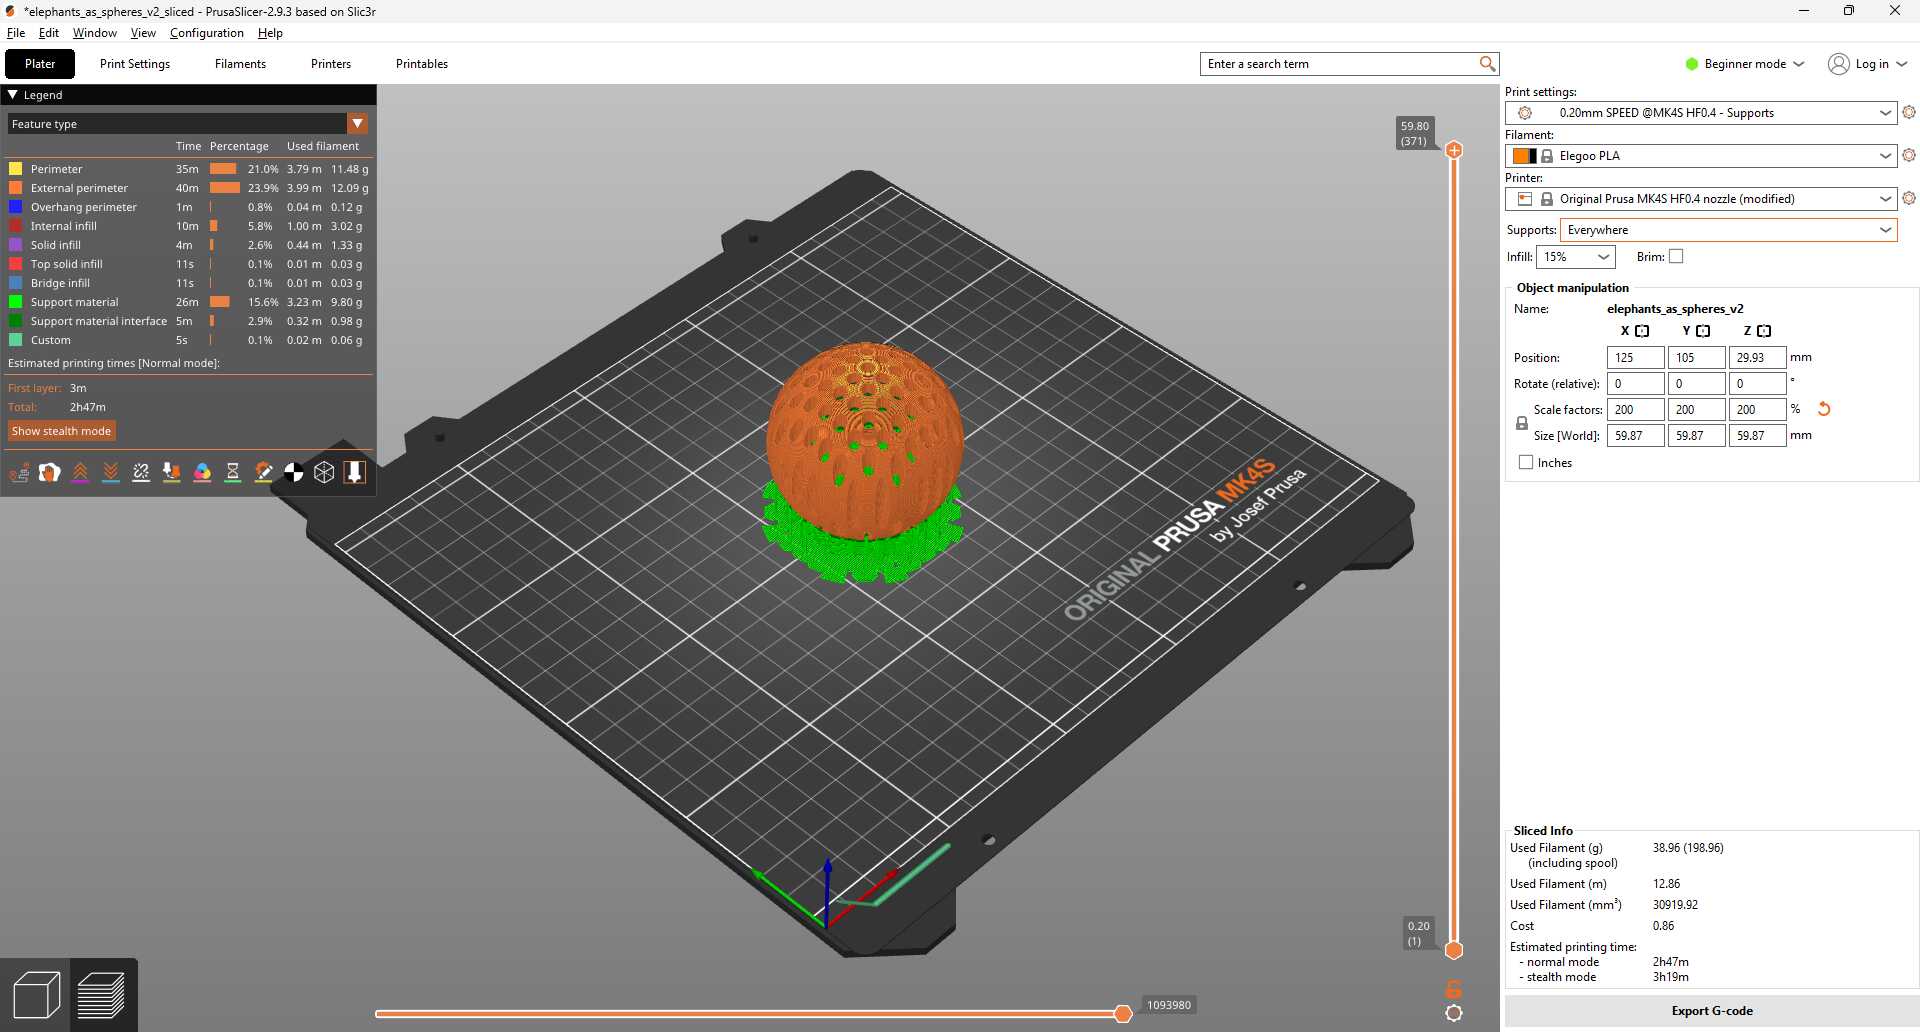Open the Configuration menu
The width and height of the screenshot is (1920, 1032).
206,33
